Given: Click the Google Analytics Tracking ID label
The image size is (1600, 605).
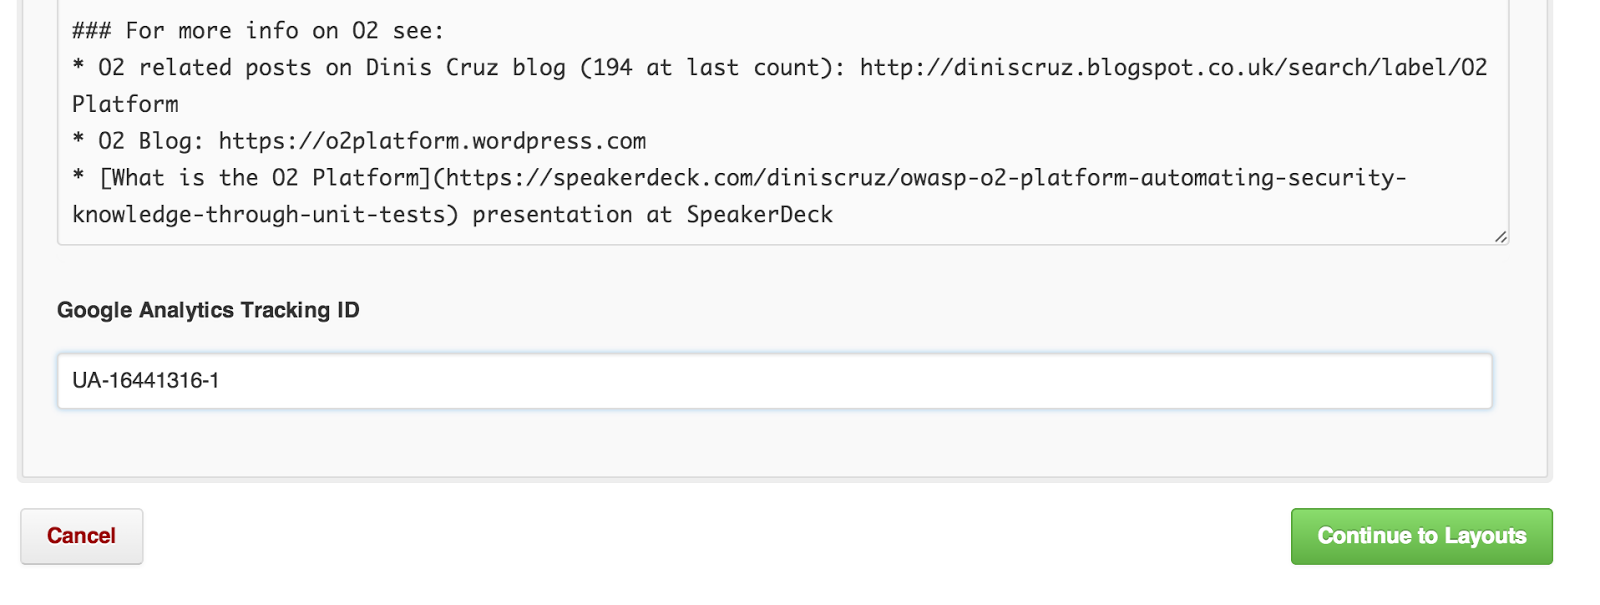Looking at the screenshot, I should coord(208,310).
